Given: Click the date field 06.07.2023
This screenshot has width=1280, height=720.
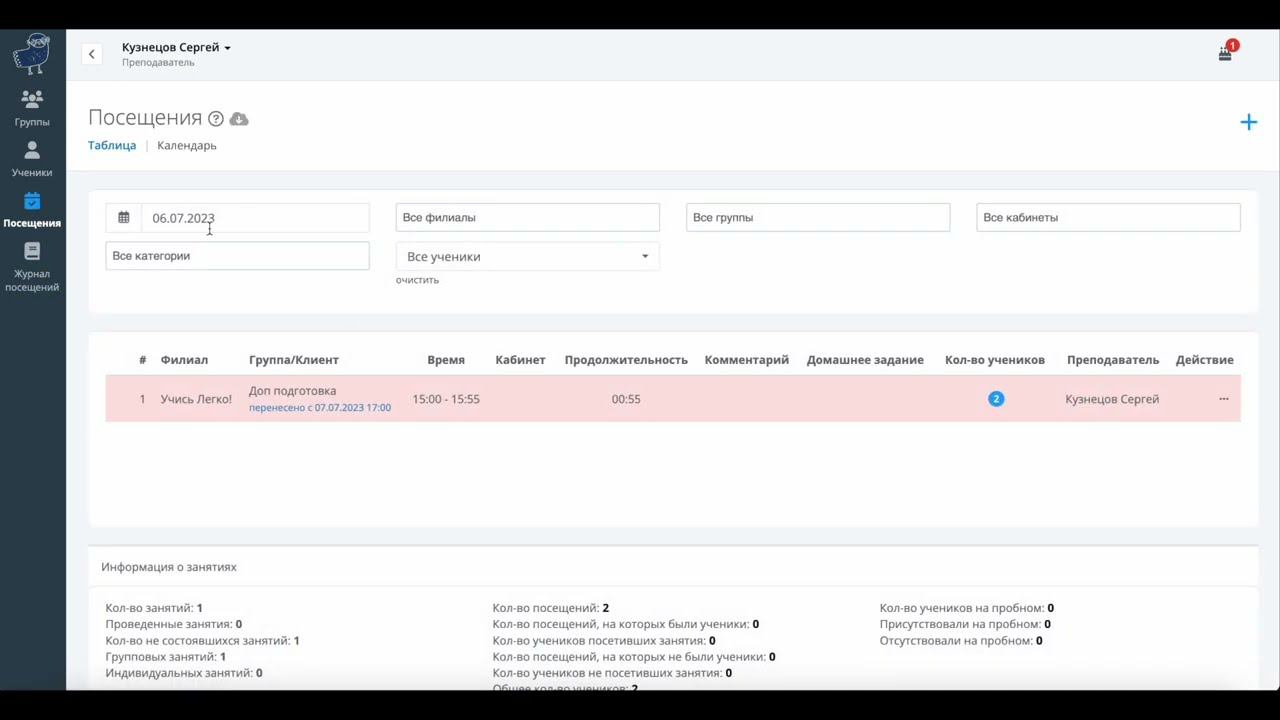Looking at the screenshot, I should pyautogui.click(x=255, y=218).
